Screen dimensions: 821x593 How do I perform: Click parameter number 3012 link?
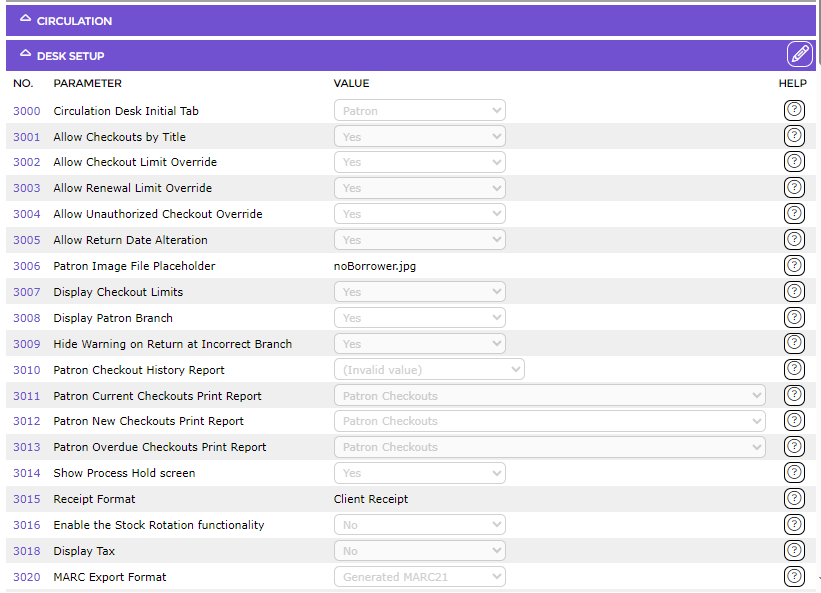[27, 421]
